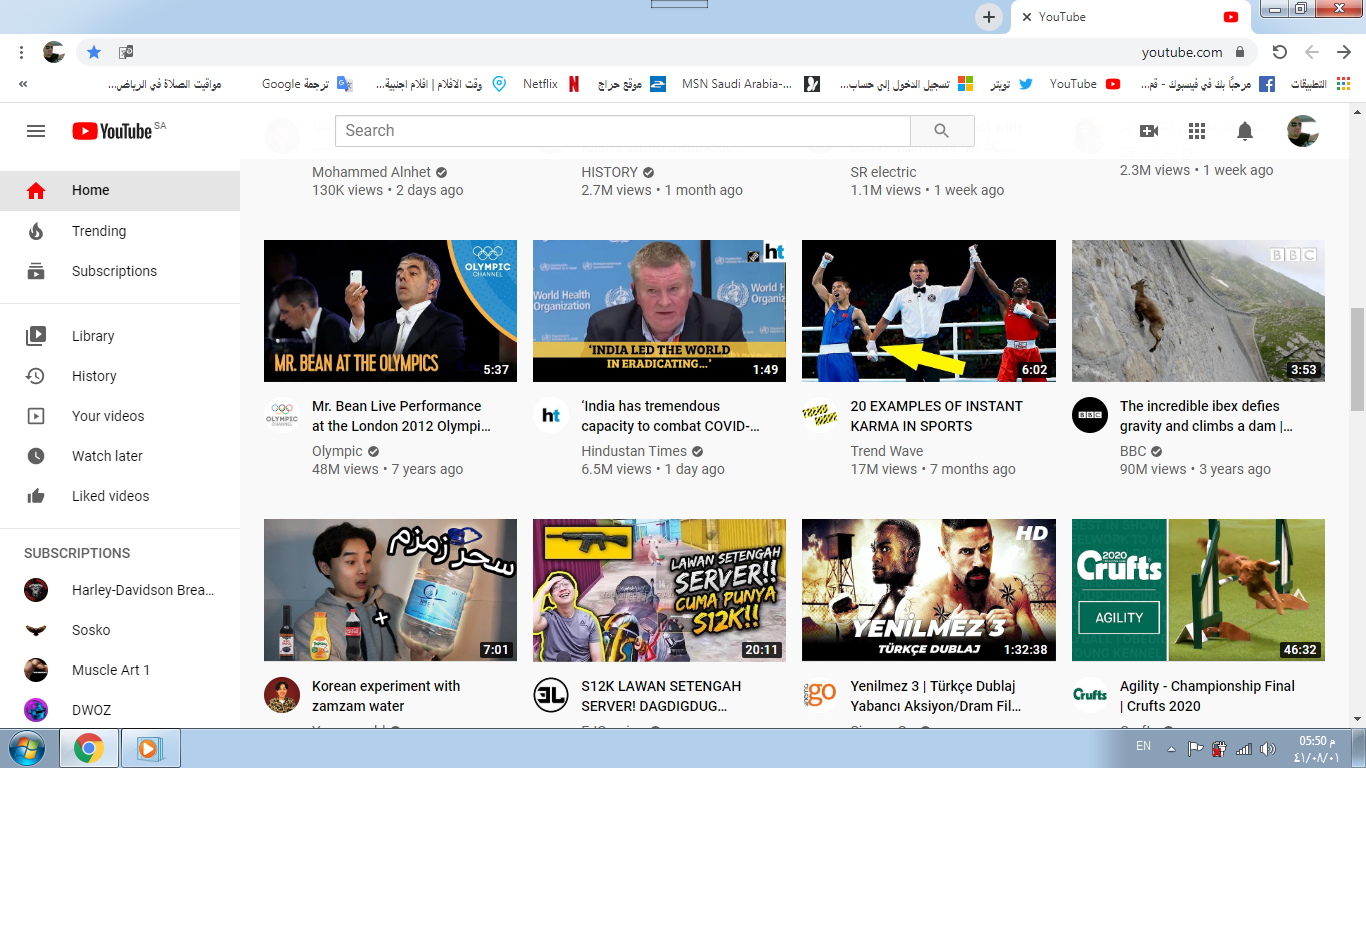Play the BBC ibex dam thumbnail
Viewport: 1366px width, 952px height.
pos(1198,311)
